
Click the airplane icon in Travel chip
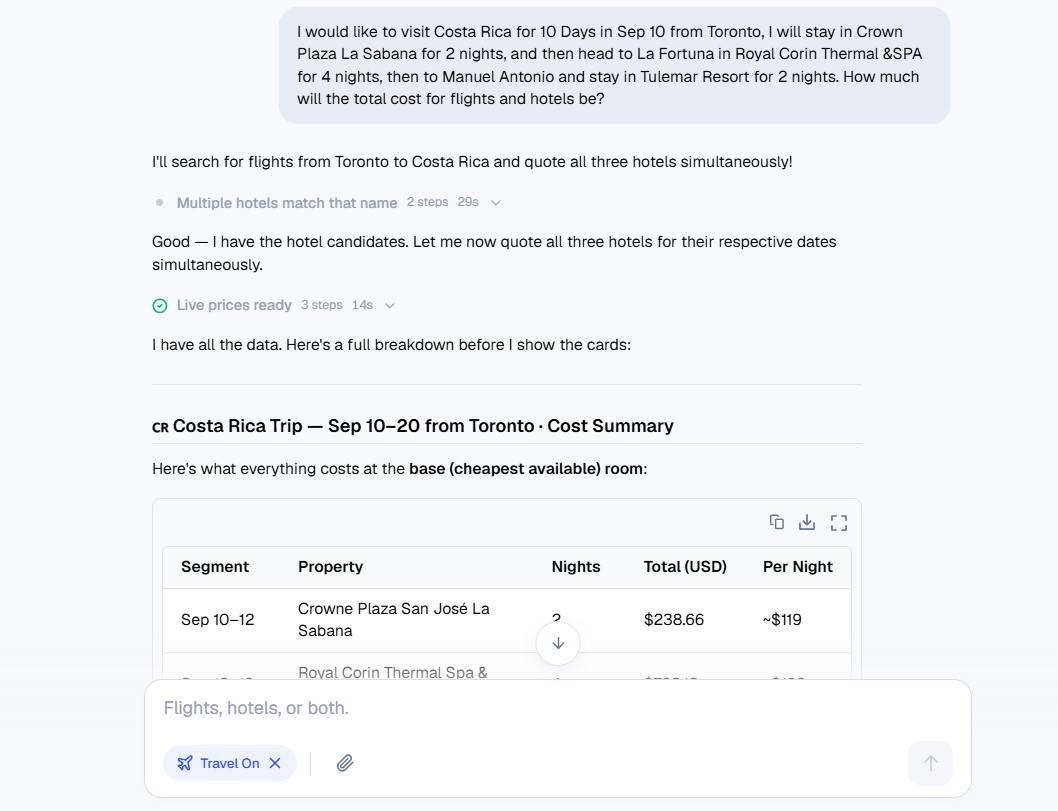click(x=185, y=763)
